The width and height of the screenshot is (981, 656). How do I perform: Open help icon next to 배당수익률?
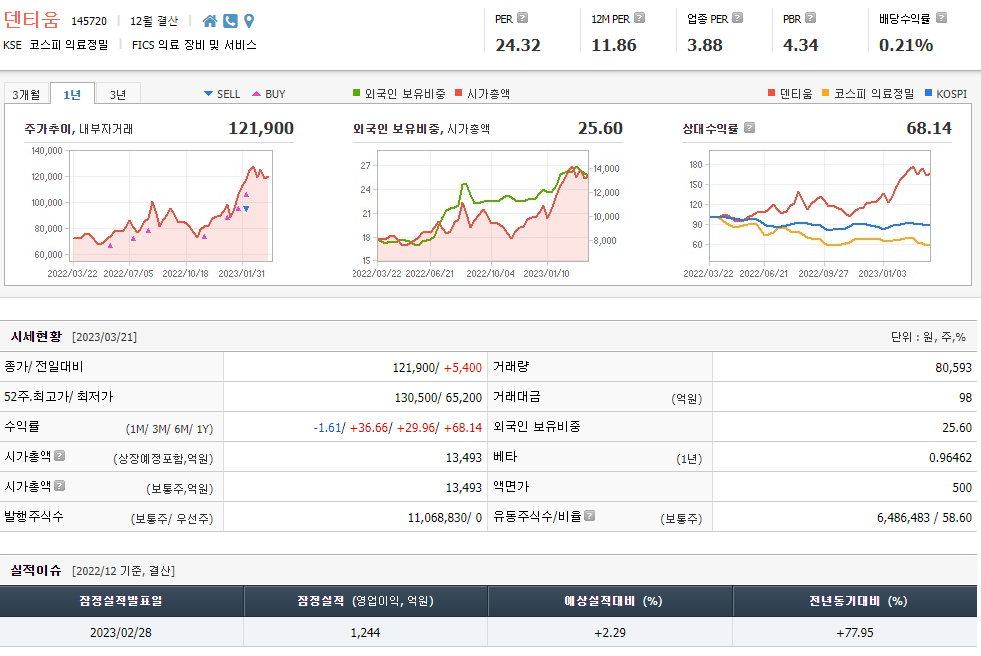941,18
